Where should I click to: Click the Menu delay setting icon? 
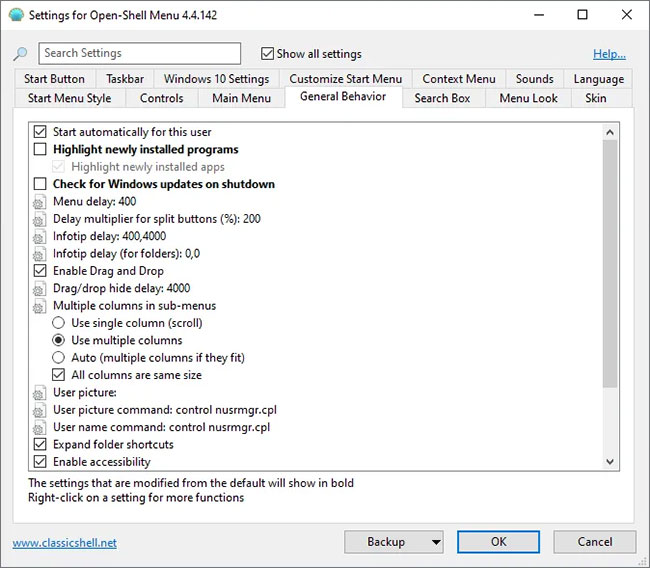click(x=40, y=202)
